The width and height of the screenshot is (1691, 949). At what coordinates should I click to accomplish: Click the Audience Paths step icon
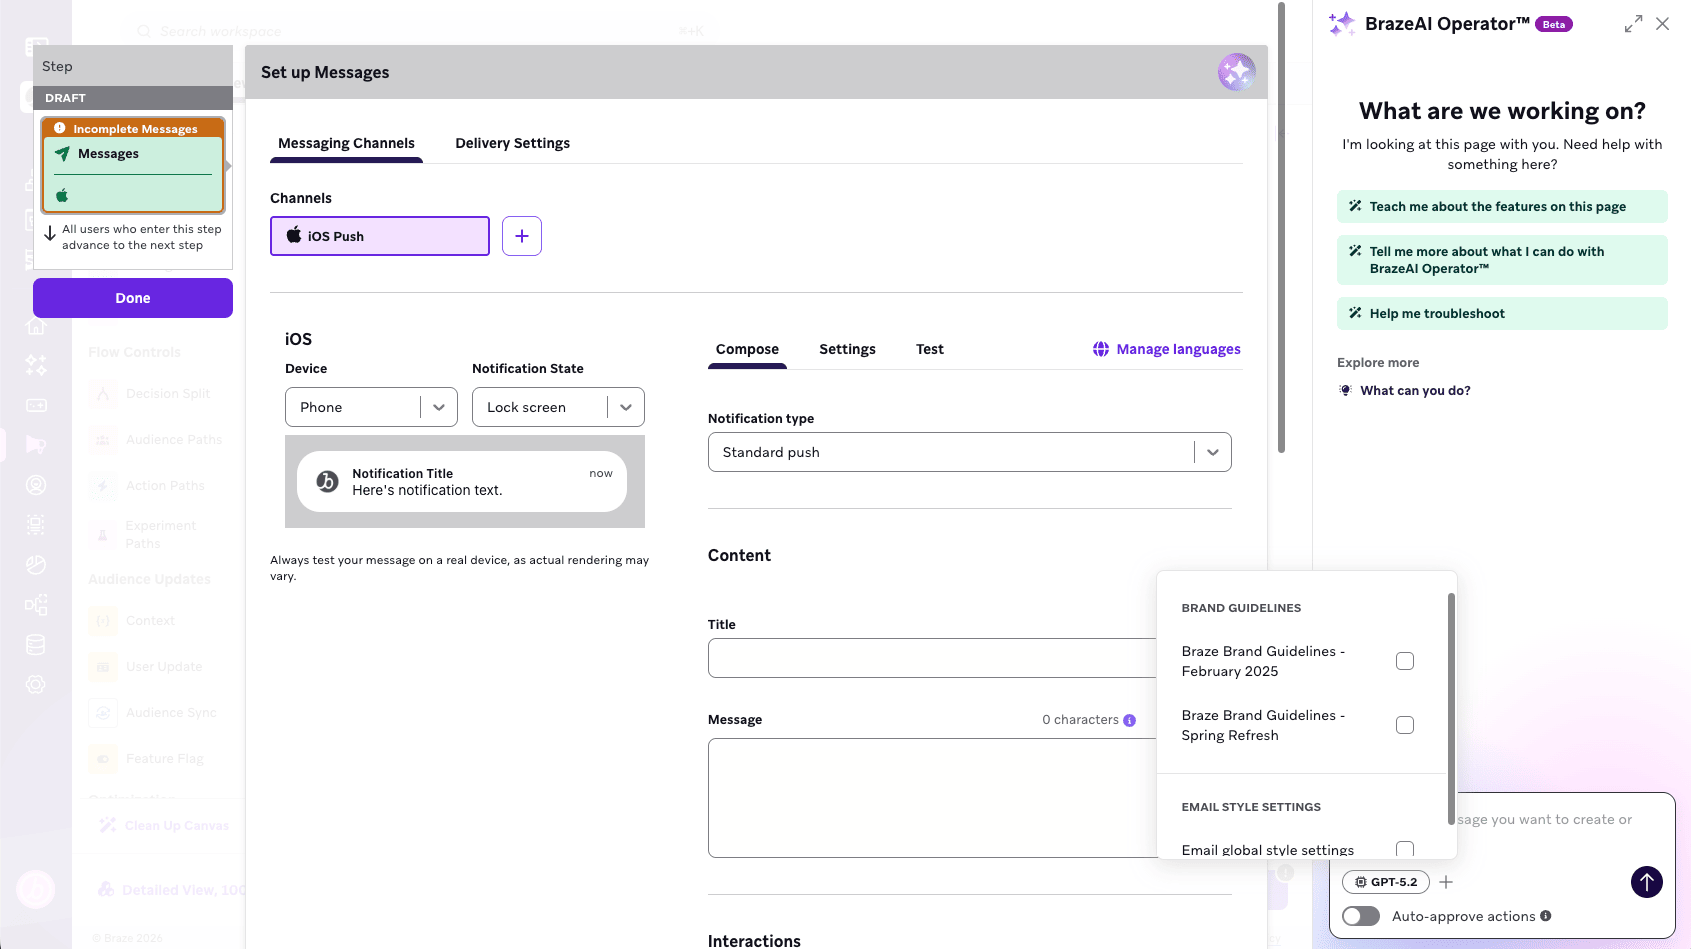coord(103,439)
